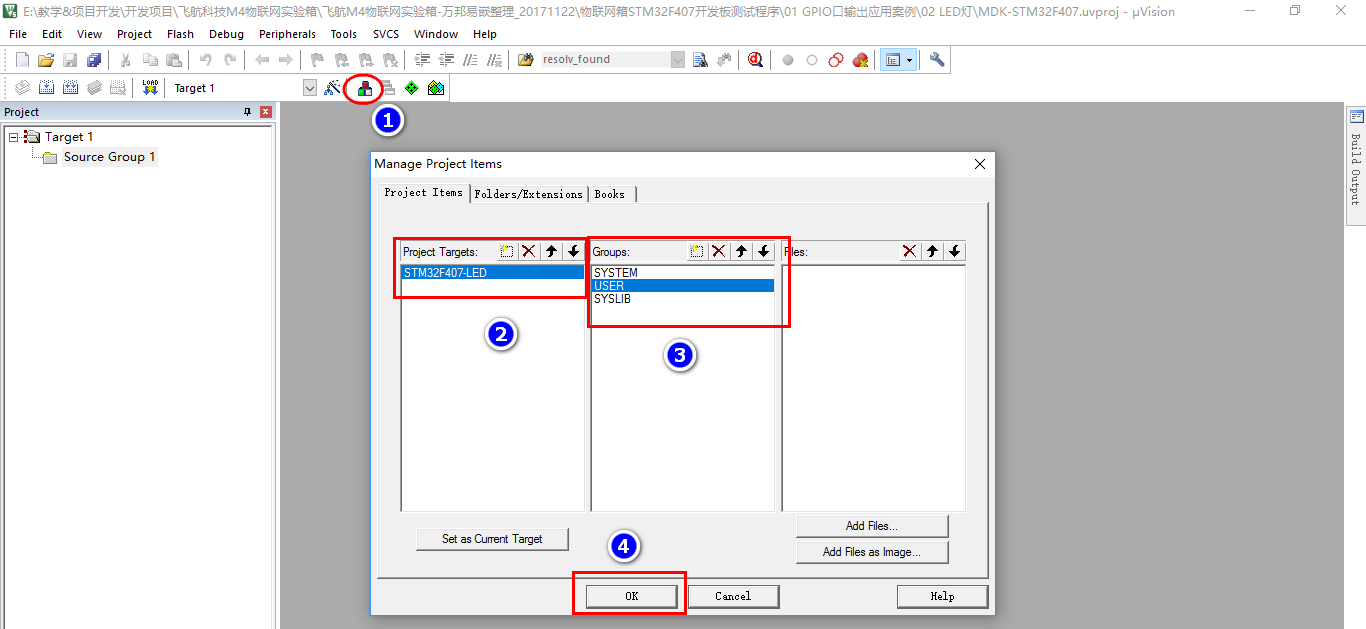1366x629 pixels.
Task: Kill all breakpoints icon
Action: 860,60
